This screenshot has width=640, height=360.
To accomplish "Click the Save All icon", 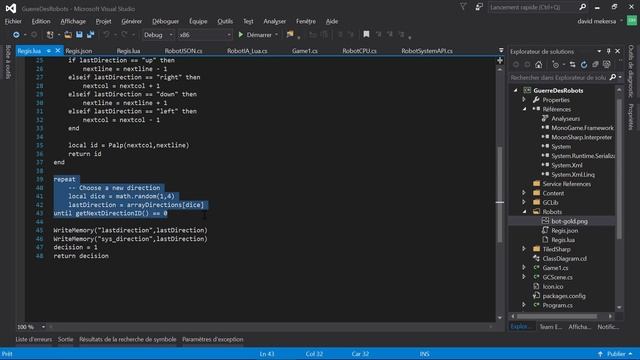I will pyautogui.click(x=90, y=35).
